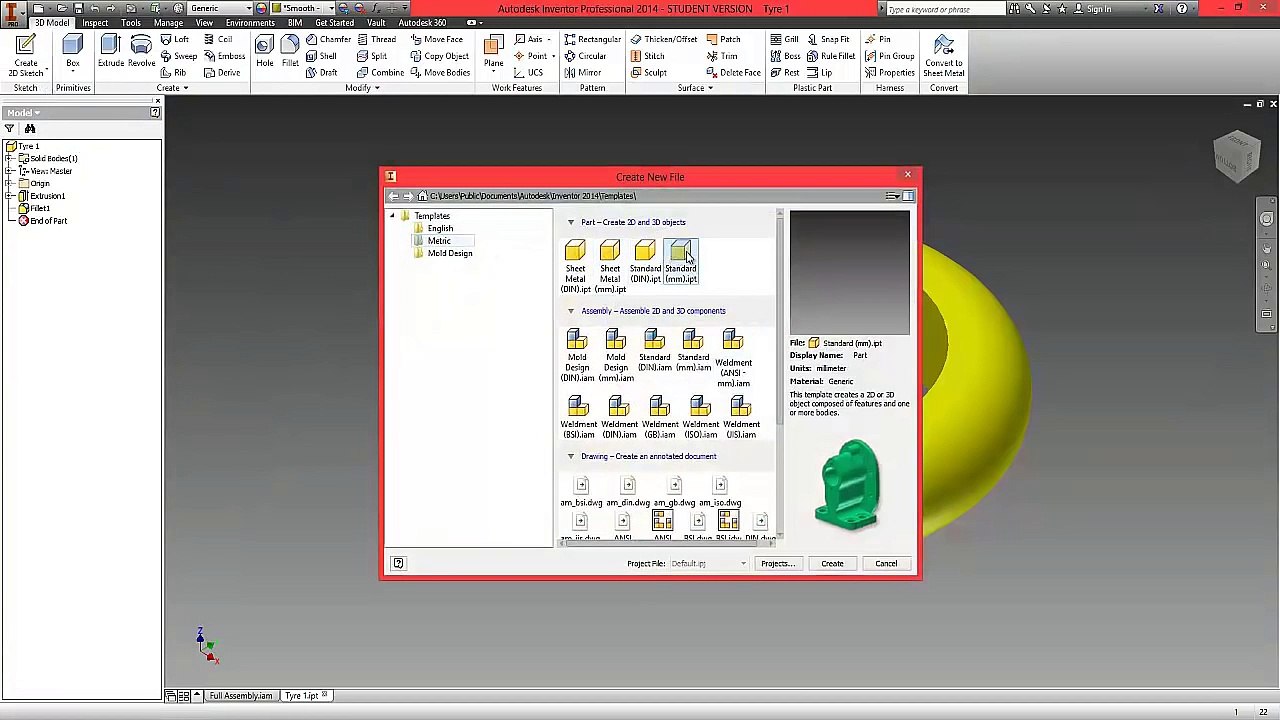Open the Tools ribbon tab
Image resolution: width=1280 pixels, height=720 pixels.
[131, 23]
